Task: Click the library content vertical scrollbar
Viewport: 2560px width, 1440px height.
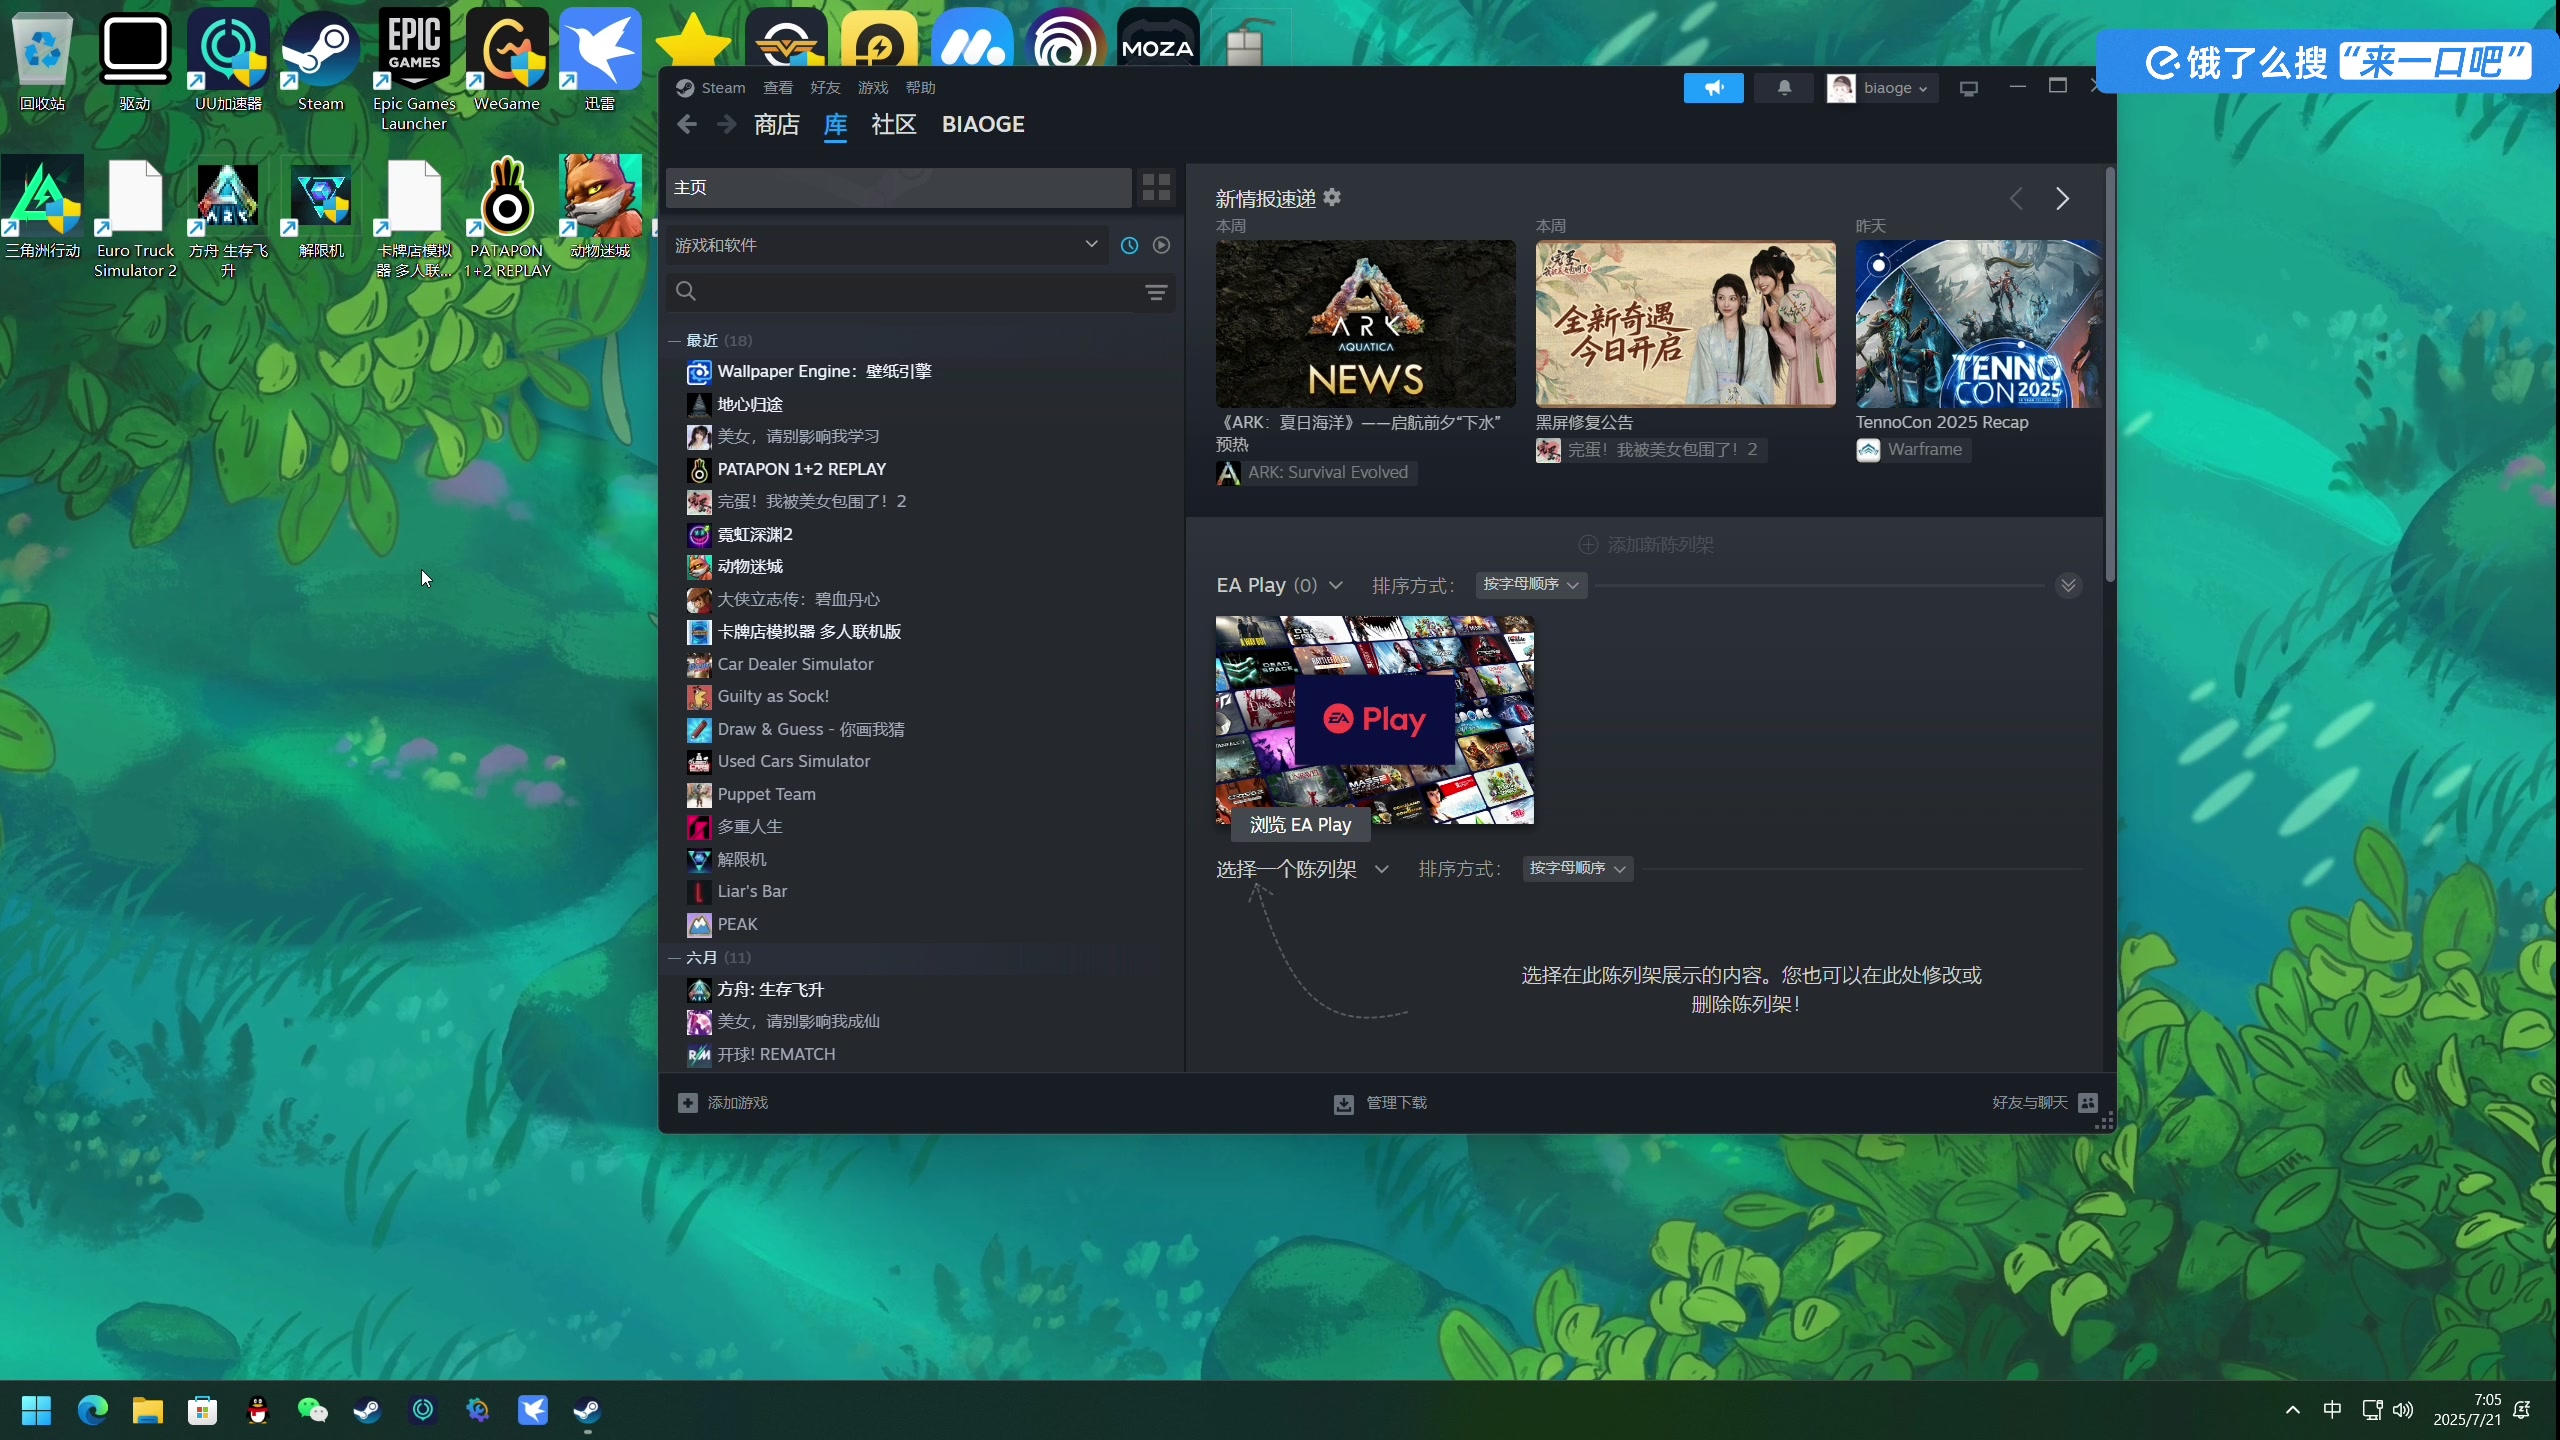Action: pyautogui.click(x=2110, y=375)
